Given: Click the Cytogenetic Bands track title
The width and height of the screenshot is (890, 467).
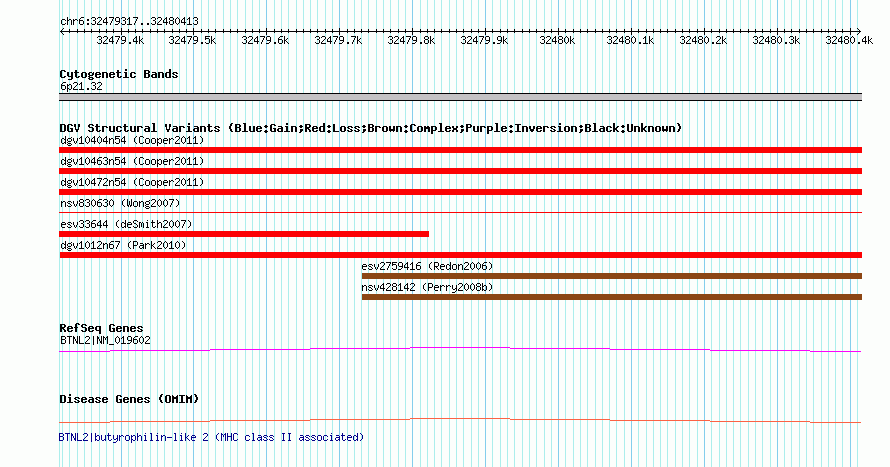Looking at the screenshot, I should click(119, 74).
